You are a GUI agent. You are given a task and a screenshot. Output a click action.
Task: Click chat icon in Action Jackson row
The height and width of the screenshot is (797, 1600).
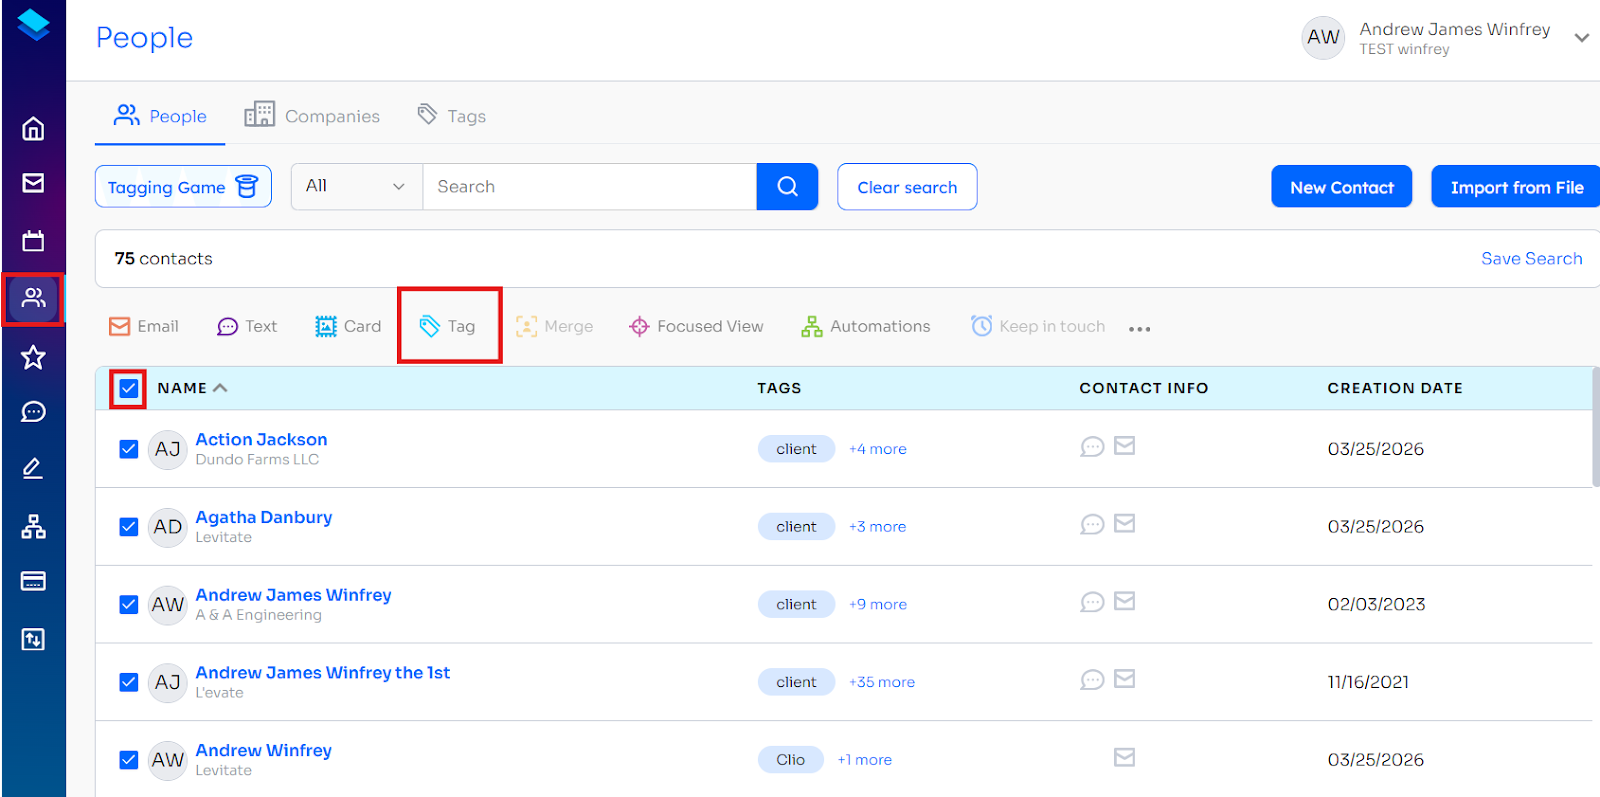(1092, 447)
